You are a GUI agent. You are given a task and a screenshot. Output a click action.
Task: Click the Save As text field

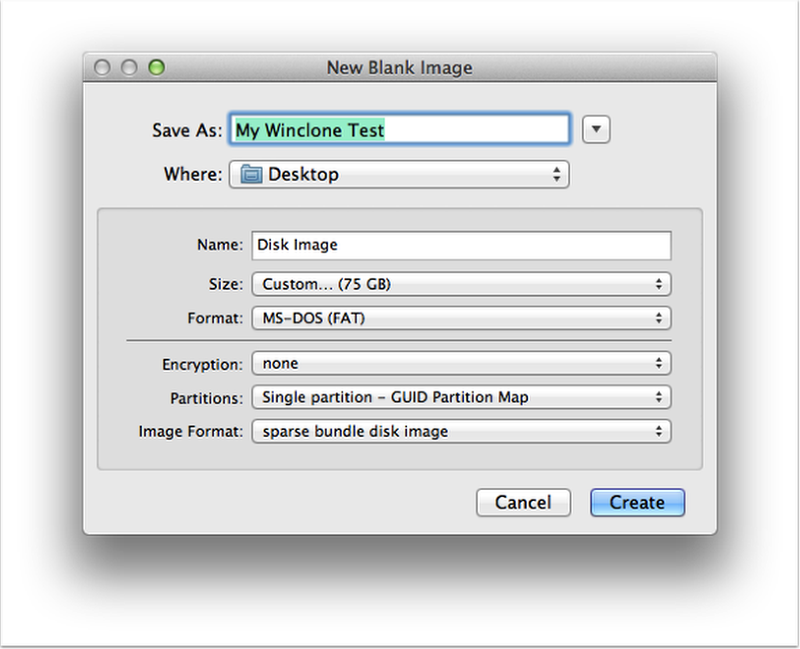coord(450,128)
